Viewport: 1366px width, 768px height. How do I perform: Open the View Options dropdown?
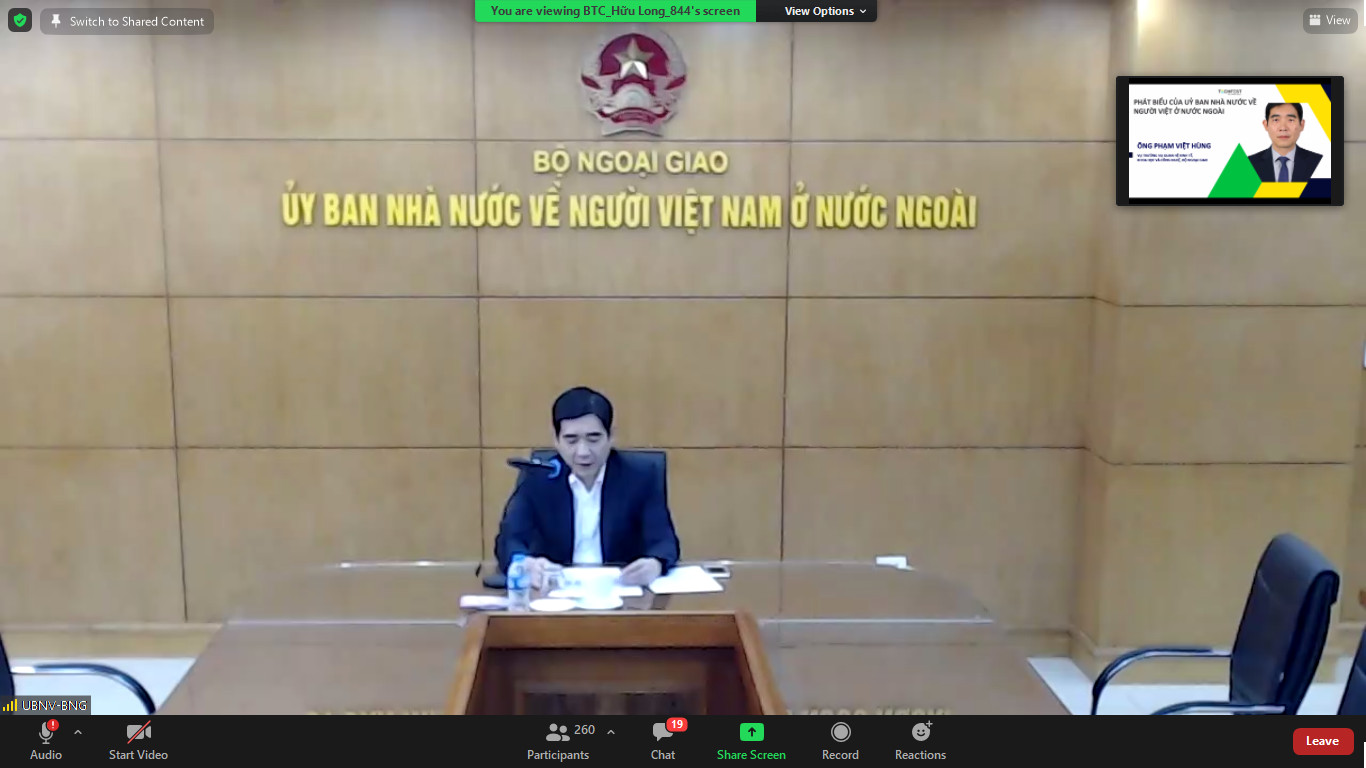tap(824, 11)
